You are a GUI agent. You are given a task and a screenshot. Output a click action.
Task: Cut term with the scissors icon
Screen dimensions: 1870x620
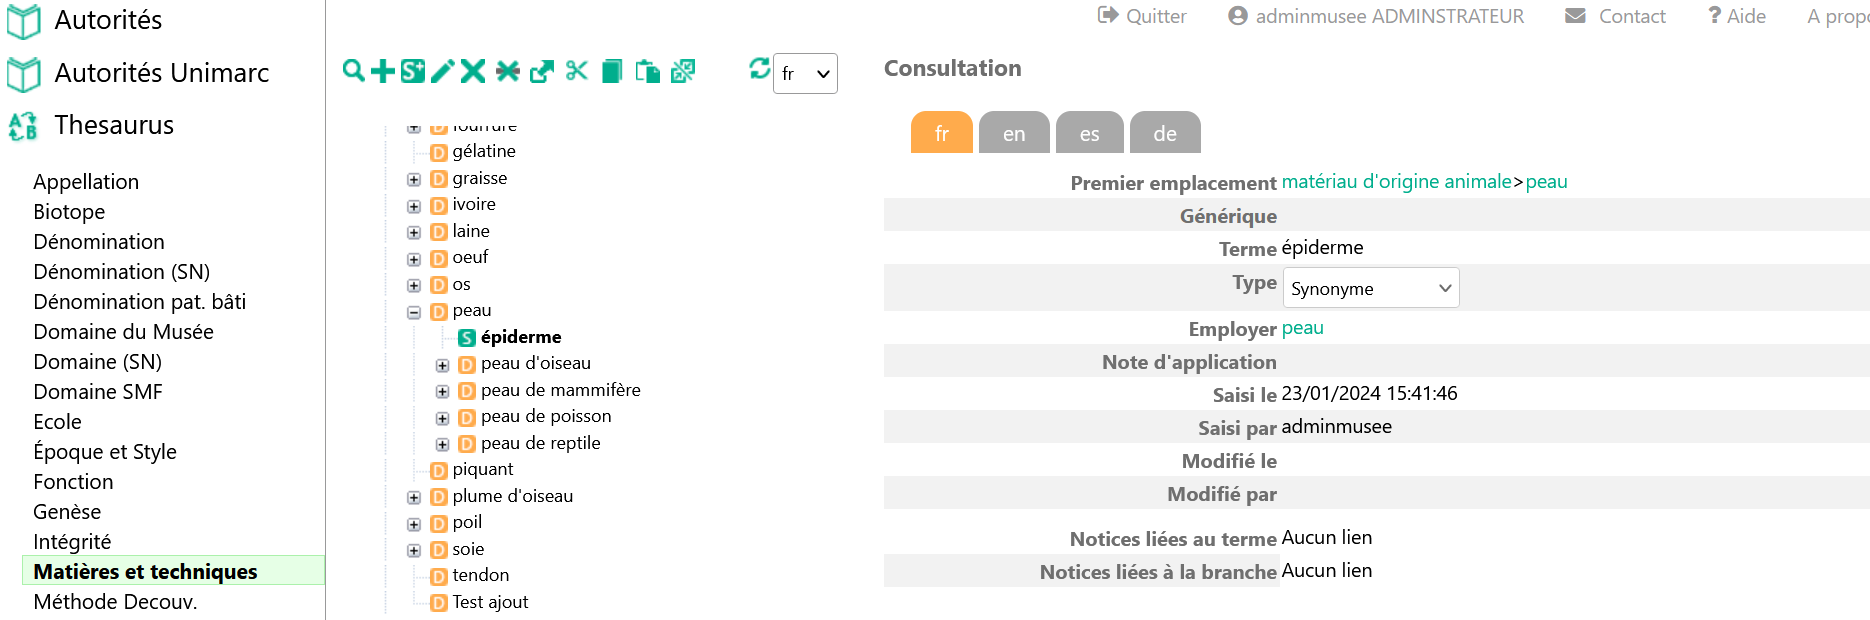(577, 71)
